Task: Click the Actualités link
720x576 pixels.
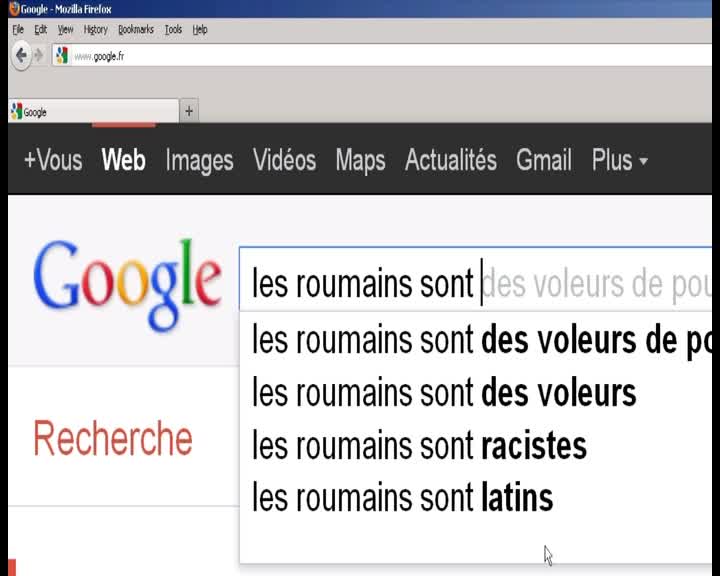Action: pyautogui.click(x=450, y=160)
